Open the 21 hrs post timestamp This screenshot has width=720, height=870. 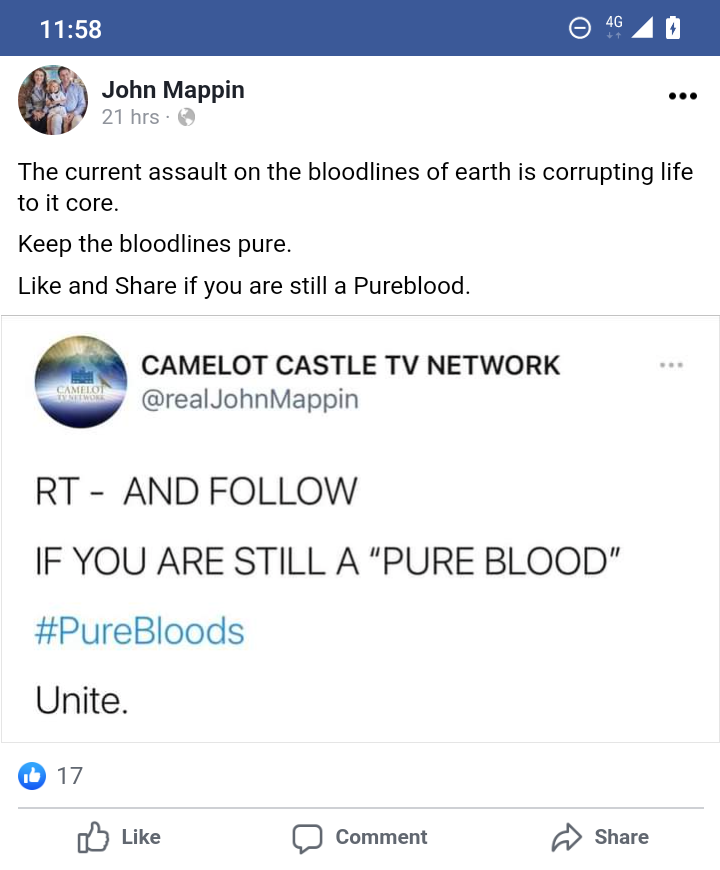click(x=130, y=117)
